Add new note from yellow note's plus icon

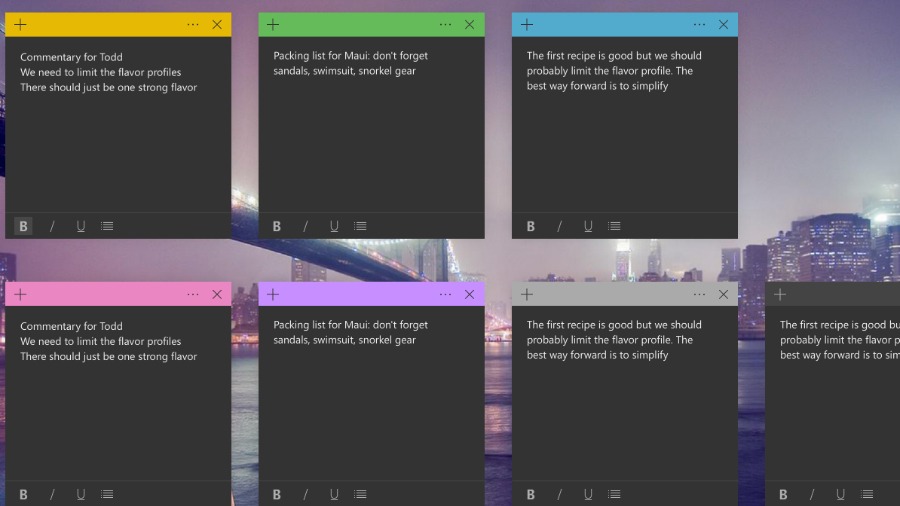[20, 25]
